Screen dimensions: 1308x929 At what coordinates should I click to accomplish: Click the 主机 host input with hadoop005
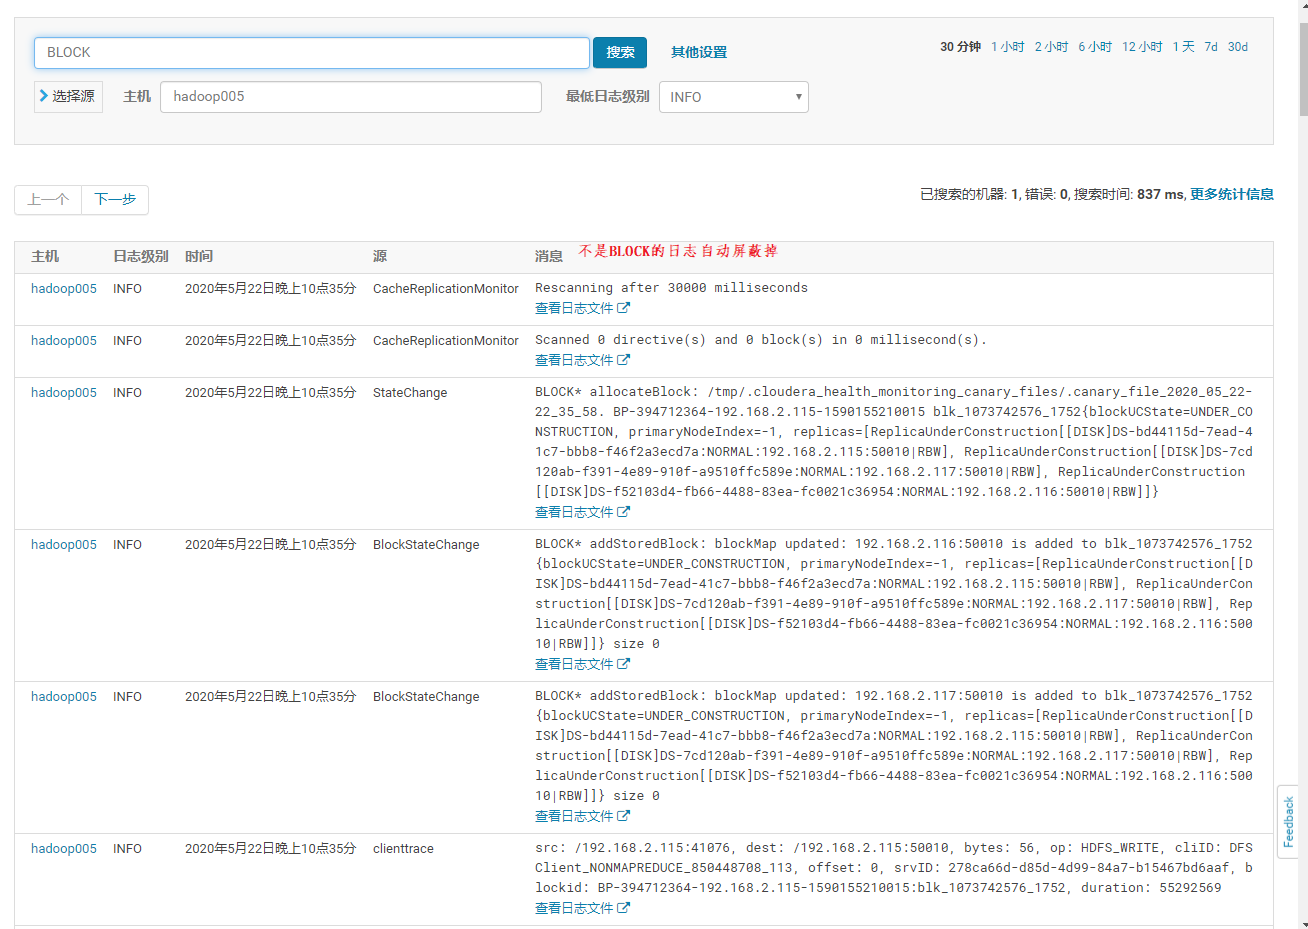click(x=350, y=96)
